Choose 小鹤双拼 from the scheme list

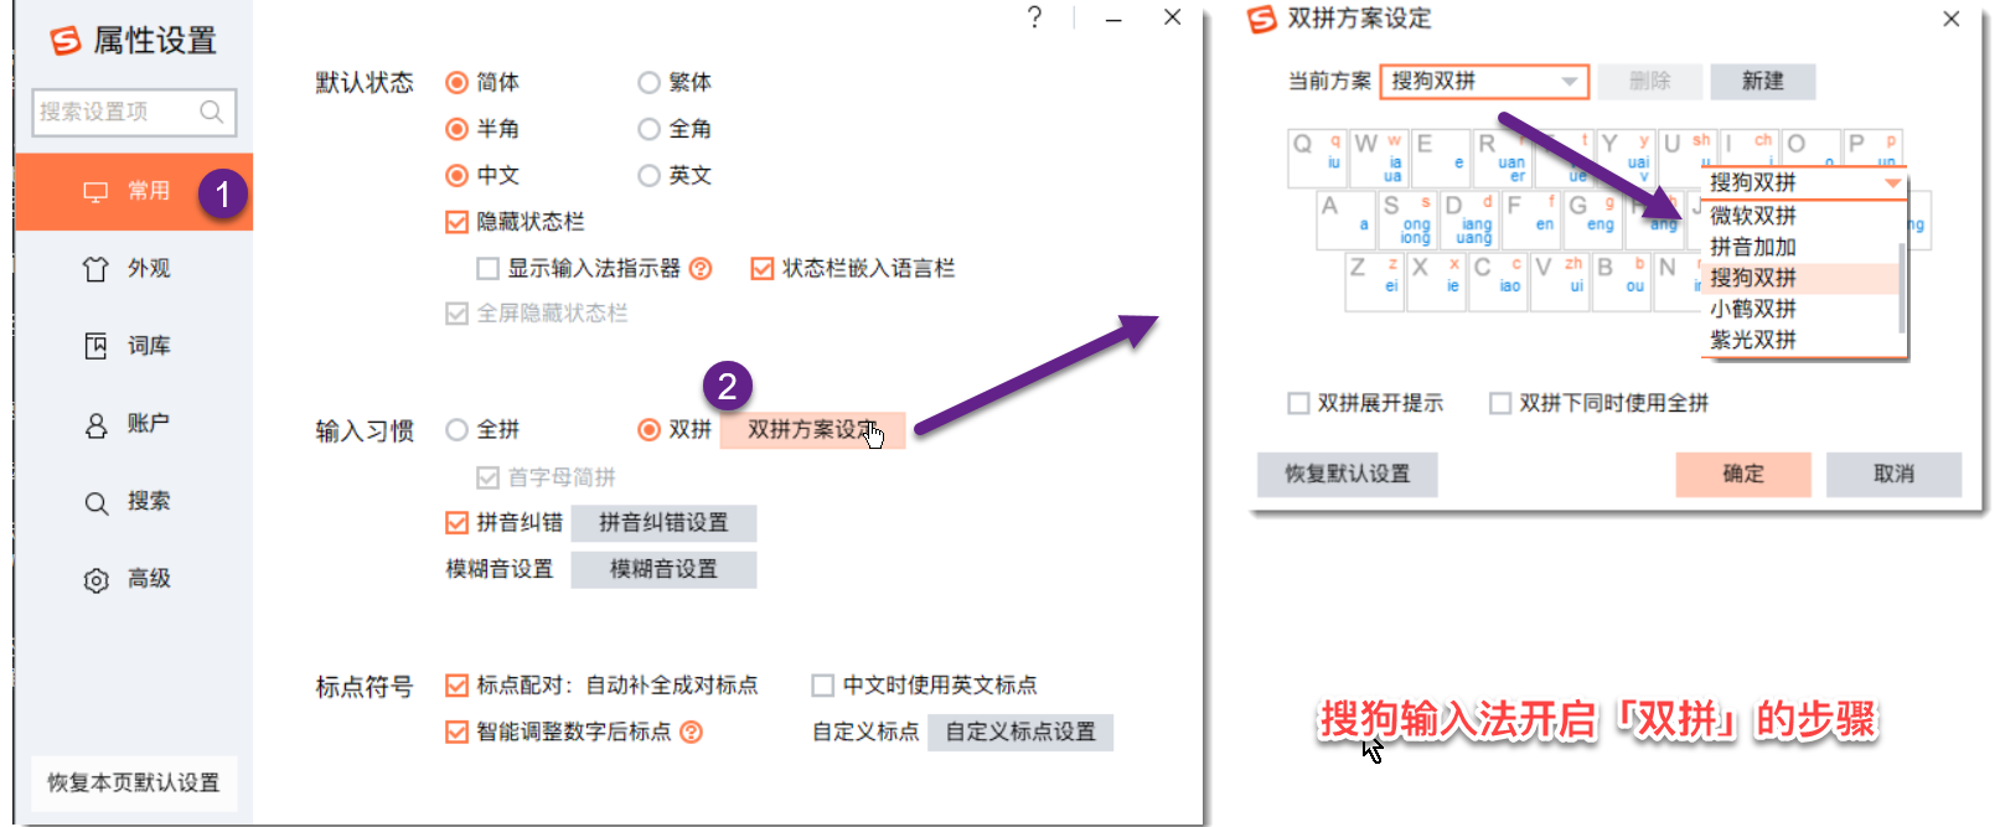pos(1800,309)
